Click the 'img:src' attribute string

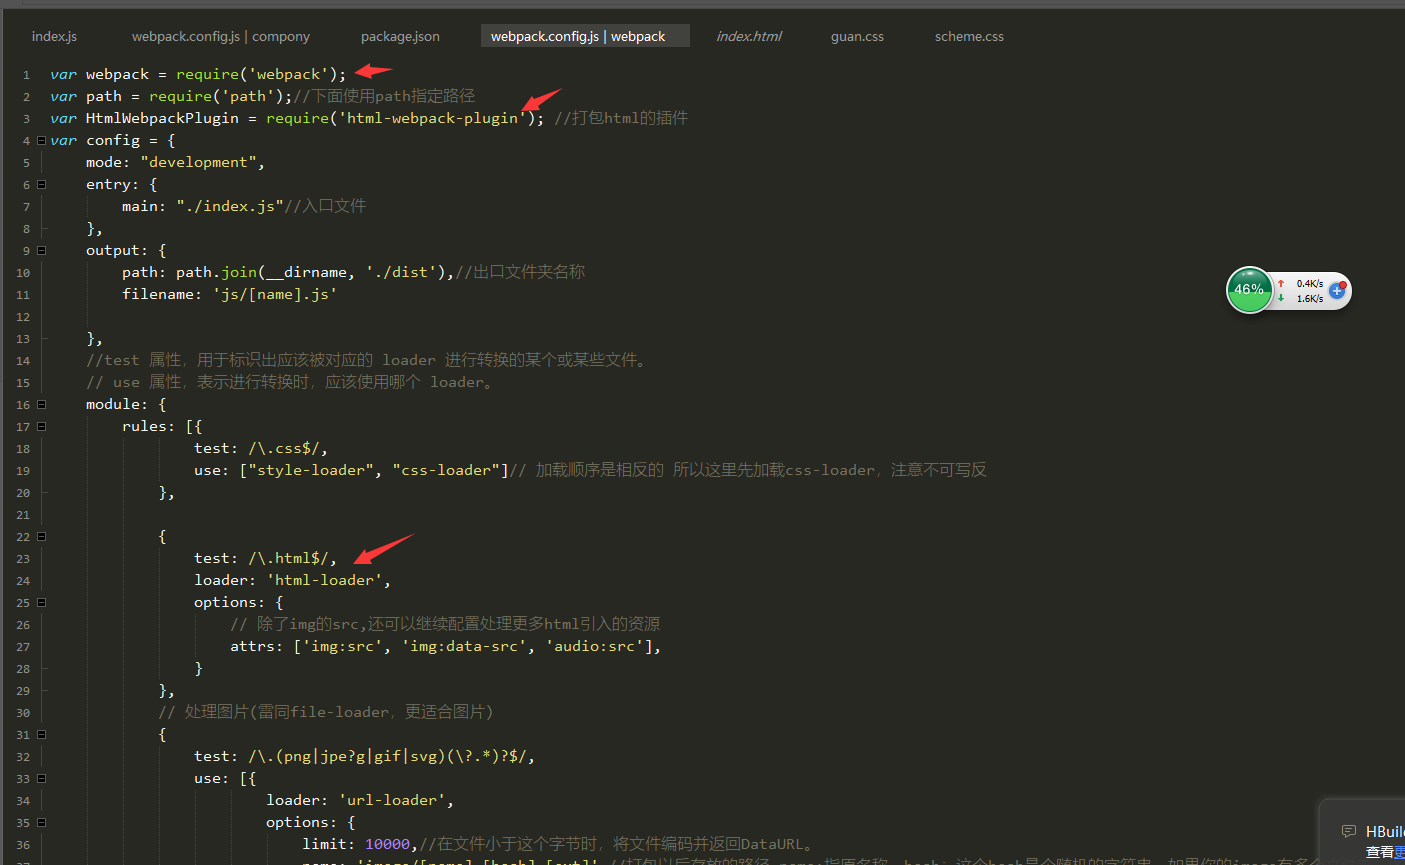pos(342,646)
